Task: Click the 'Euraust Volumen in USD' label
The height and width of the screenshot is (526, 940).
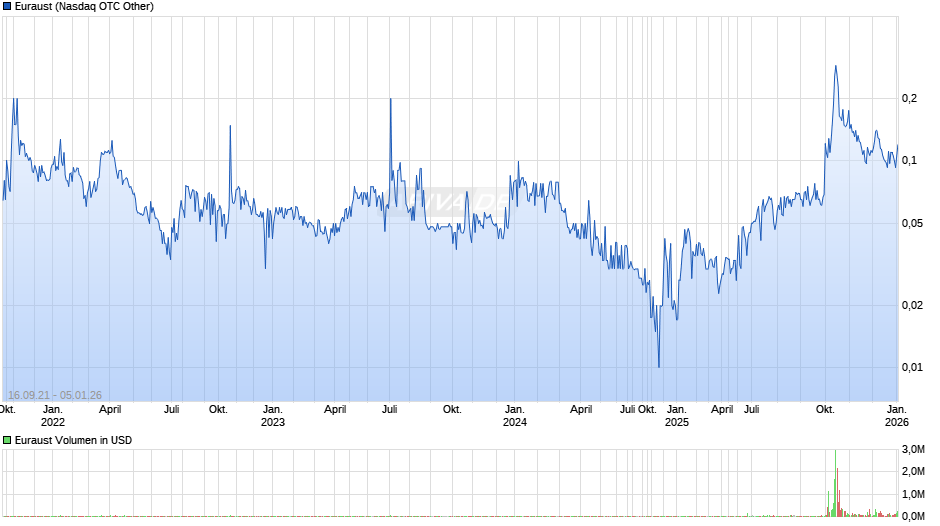Action: pos(73,440)
